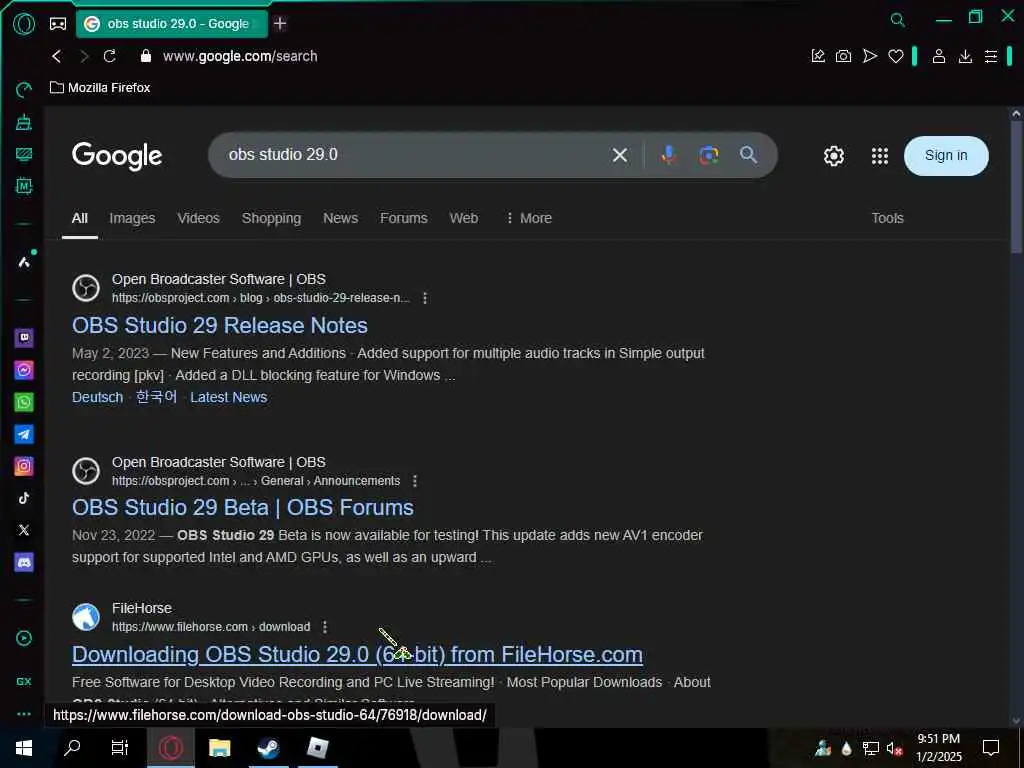Open Twitch in the sidebar

coord(24,338)
